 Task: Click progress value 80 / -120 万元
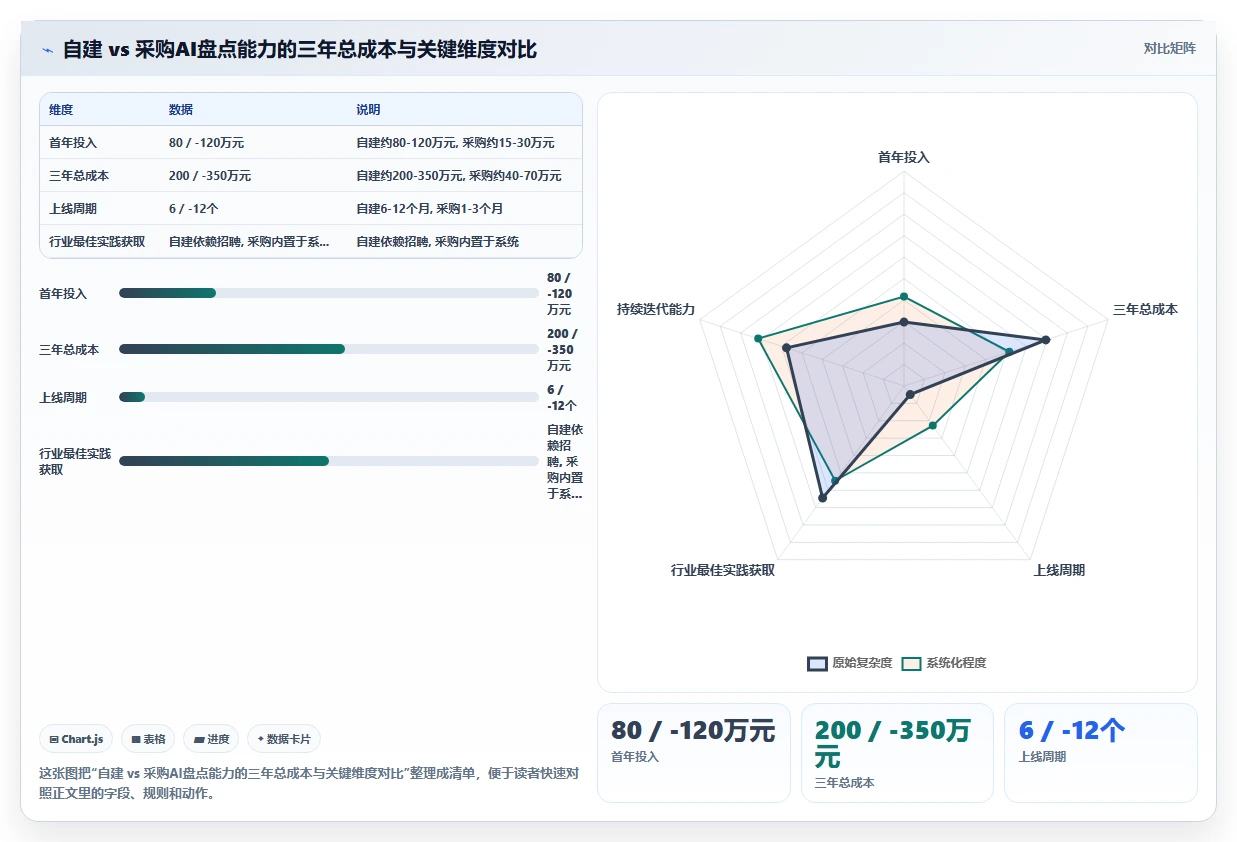(560, 293)
